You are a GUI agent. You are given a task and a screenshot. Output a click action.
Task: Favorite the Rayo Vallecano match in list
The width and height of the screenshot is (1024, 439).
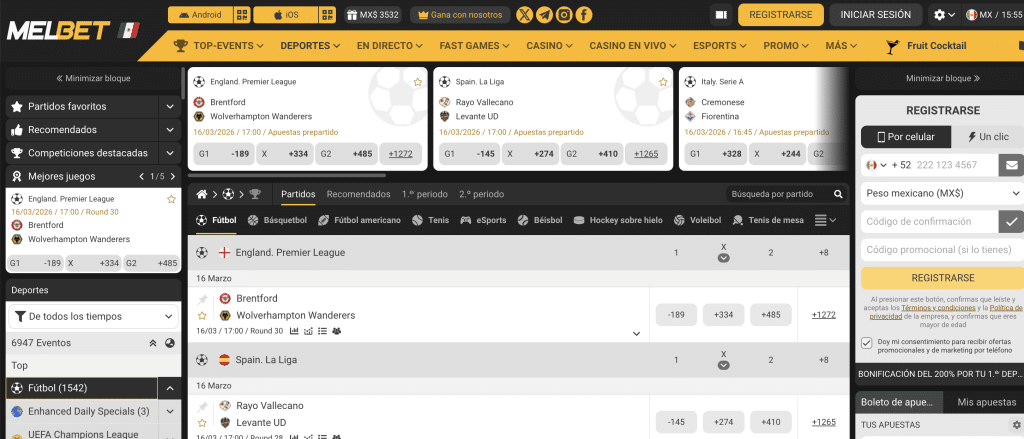202,423
